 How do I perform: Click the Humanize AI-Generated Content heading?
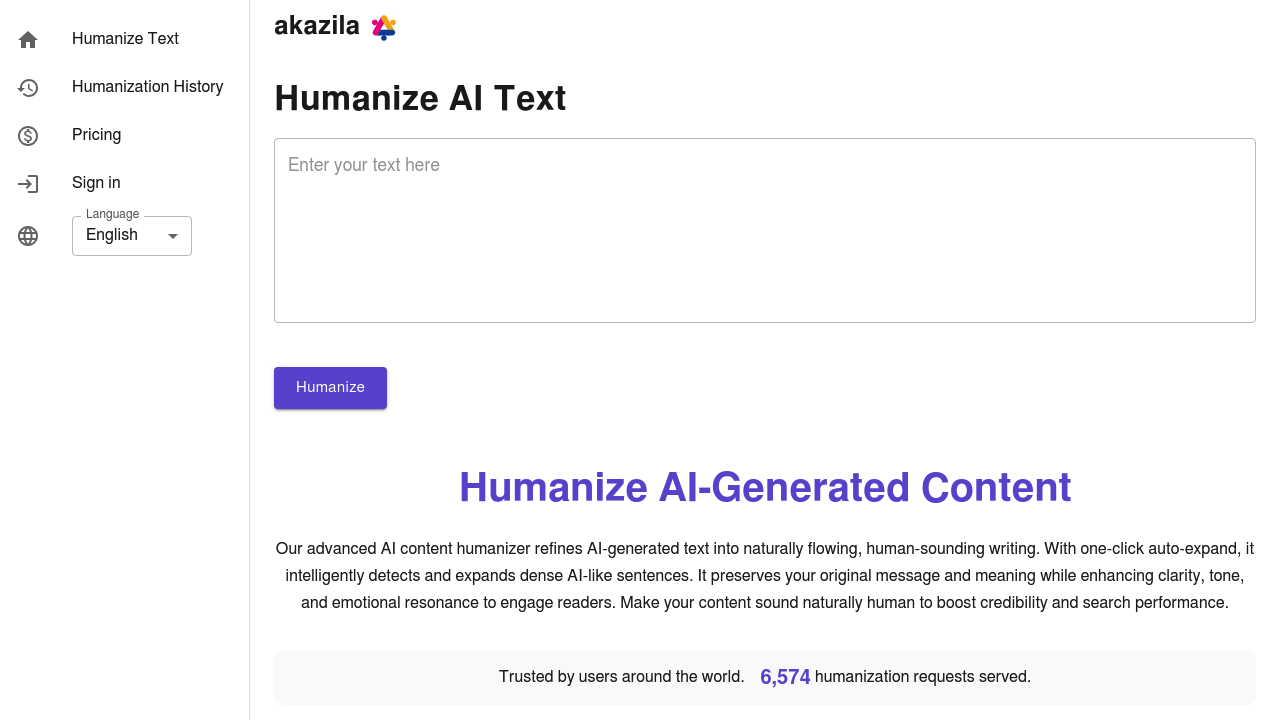[x=764, y=487]
